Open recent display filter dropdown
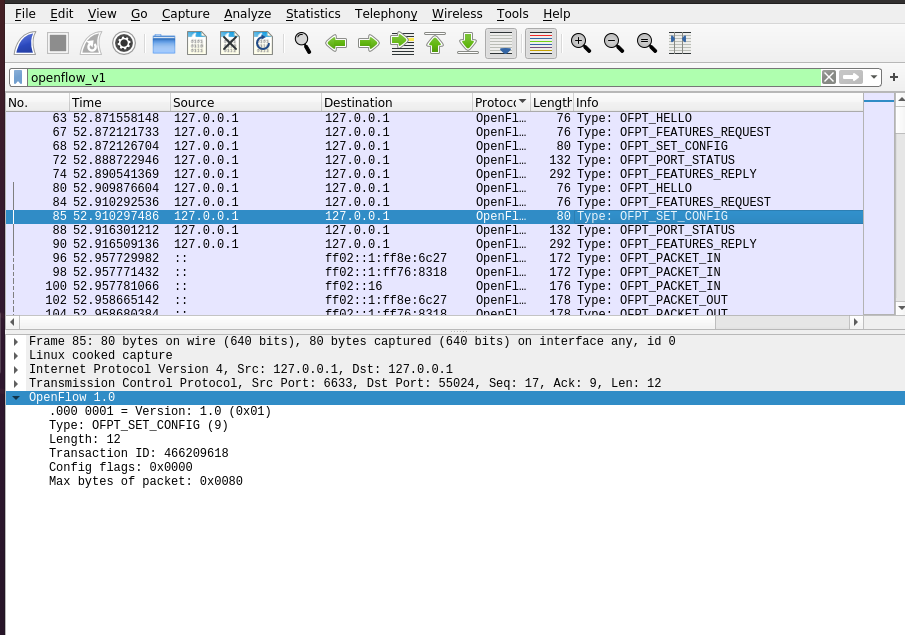This screenshot has width=905, height=635. coord(874,77)
